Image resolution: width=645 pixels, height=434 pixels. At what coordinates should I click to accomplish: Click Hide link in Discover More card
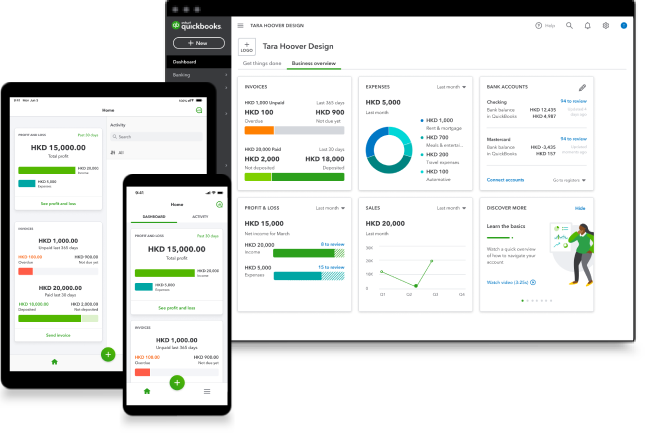pyautogui.click(x=580, y=208)
